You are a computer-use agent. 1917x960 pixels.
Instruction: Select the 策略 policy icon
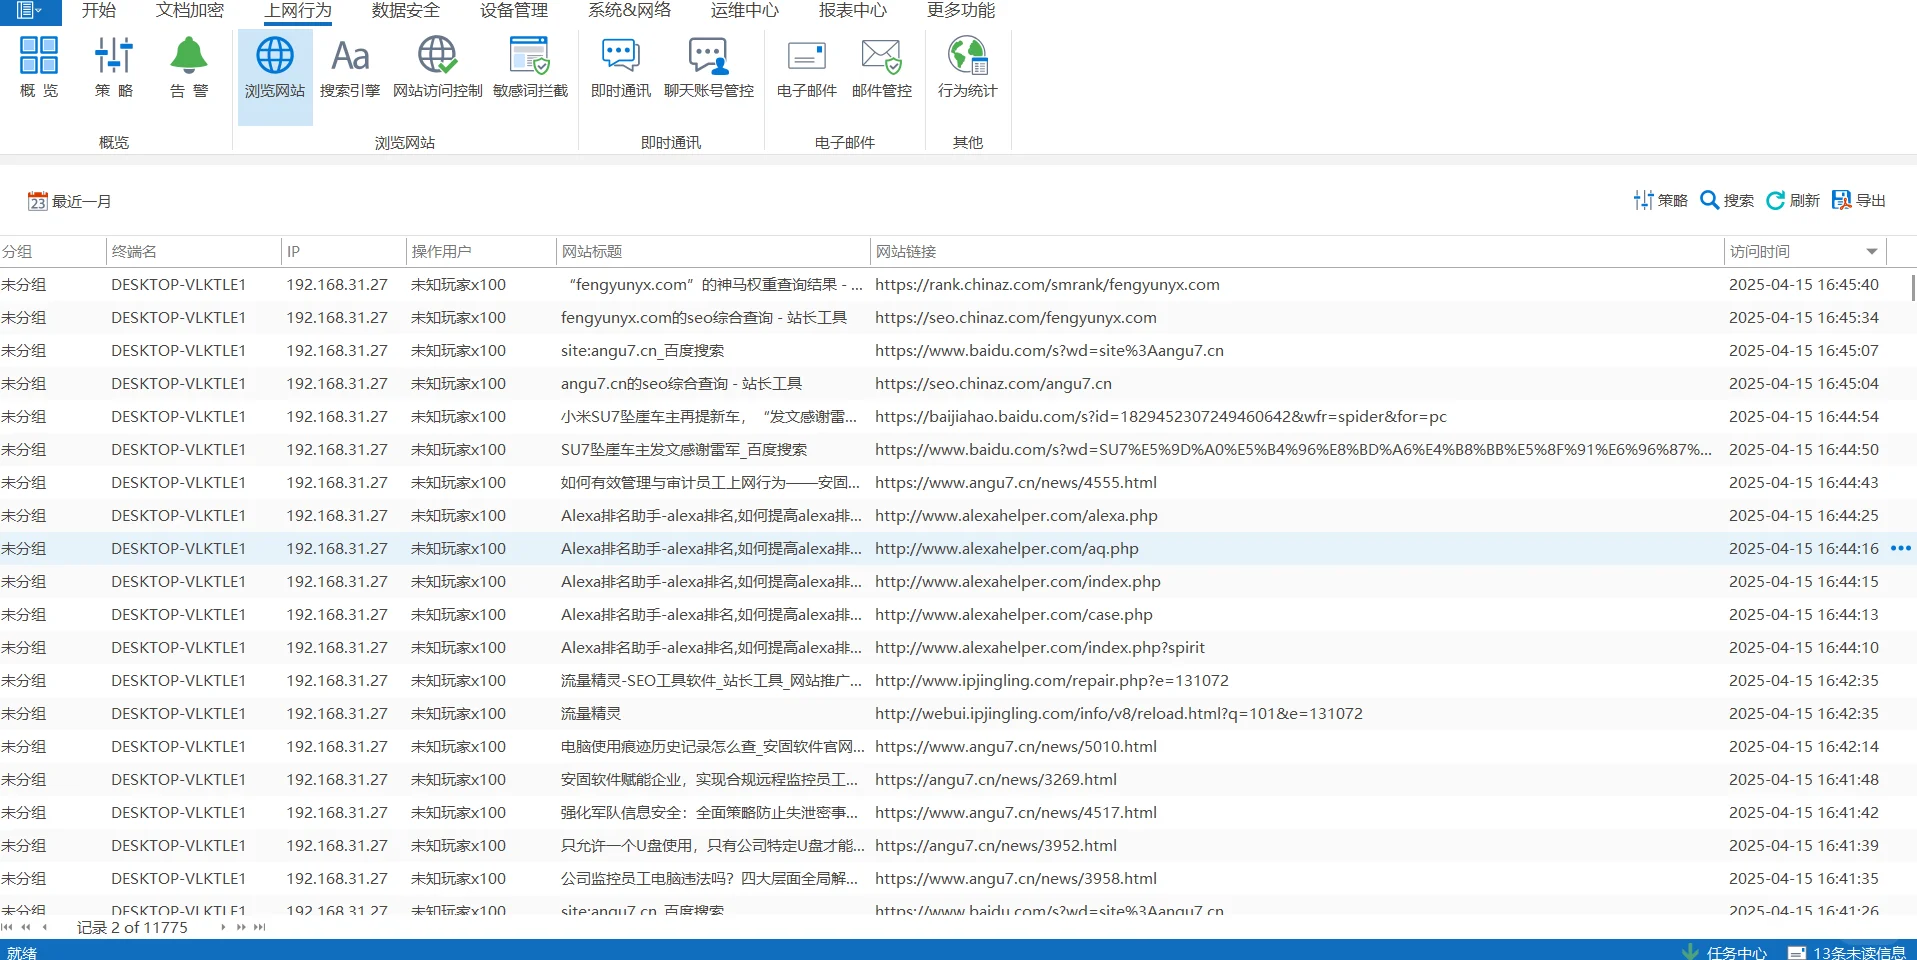113,67
